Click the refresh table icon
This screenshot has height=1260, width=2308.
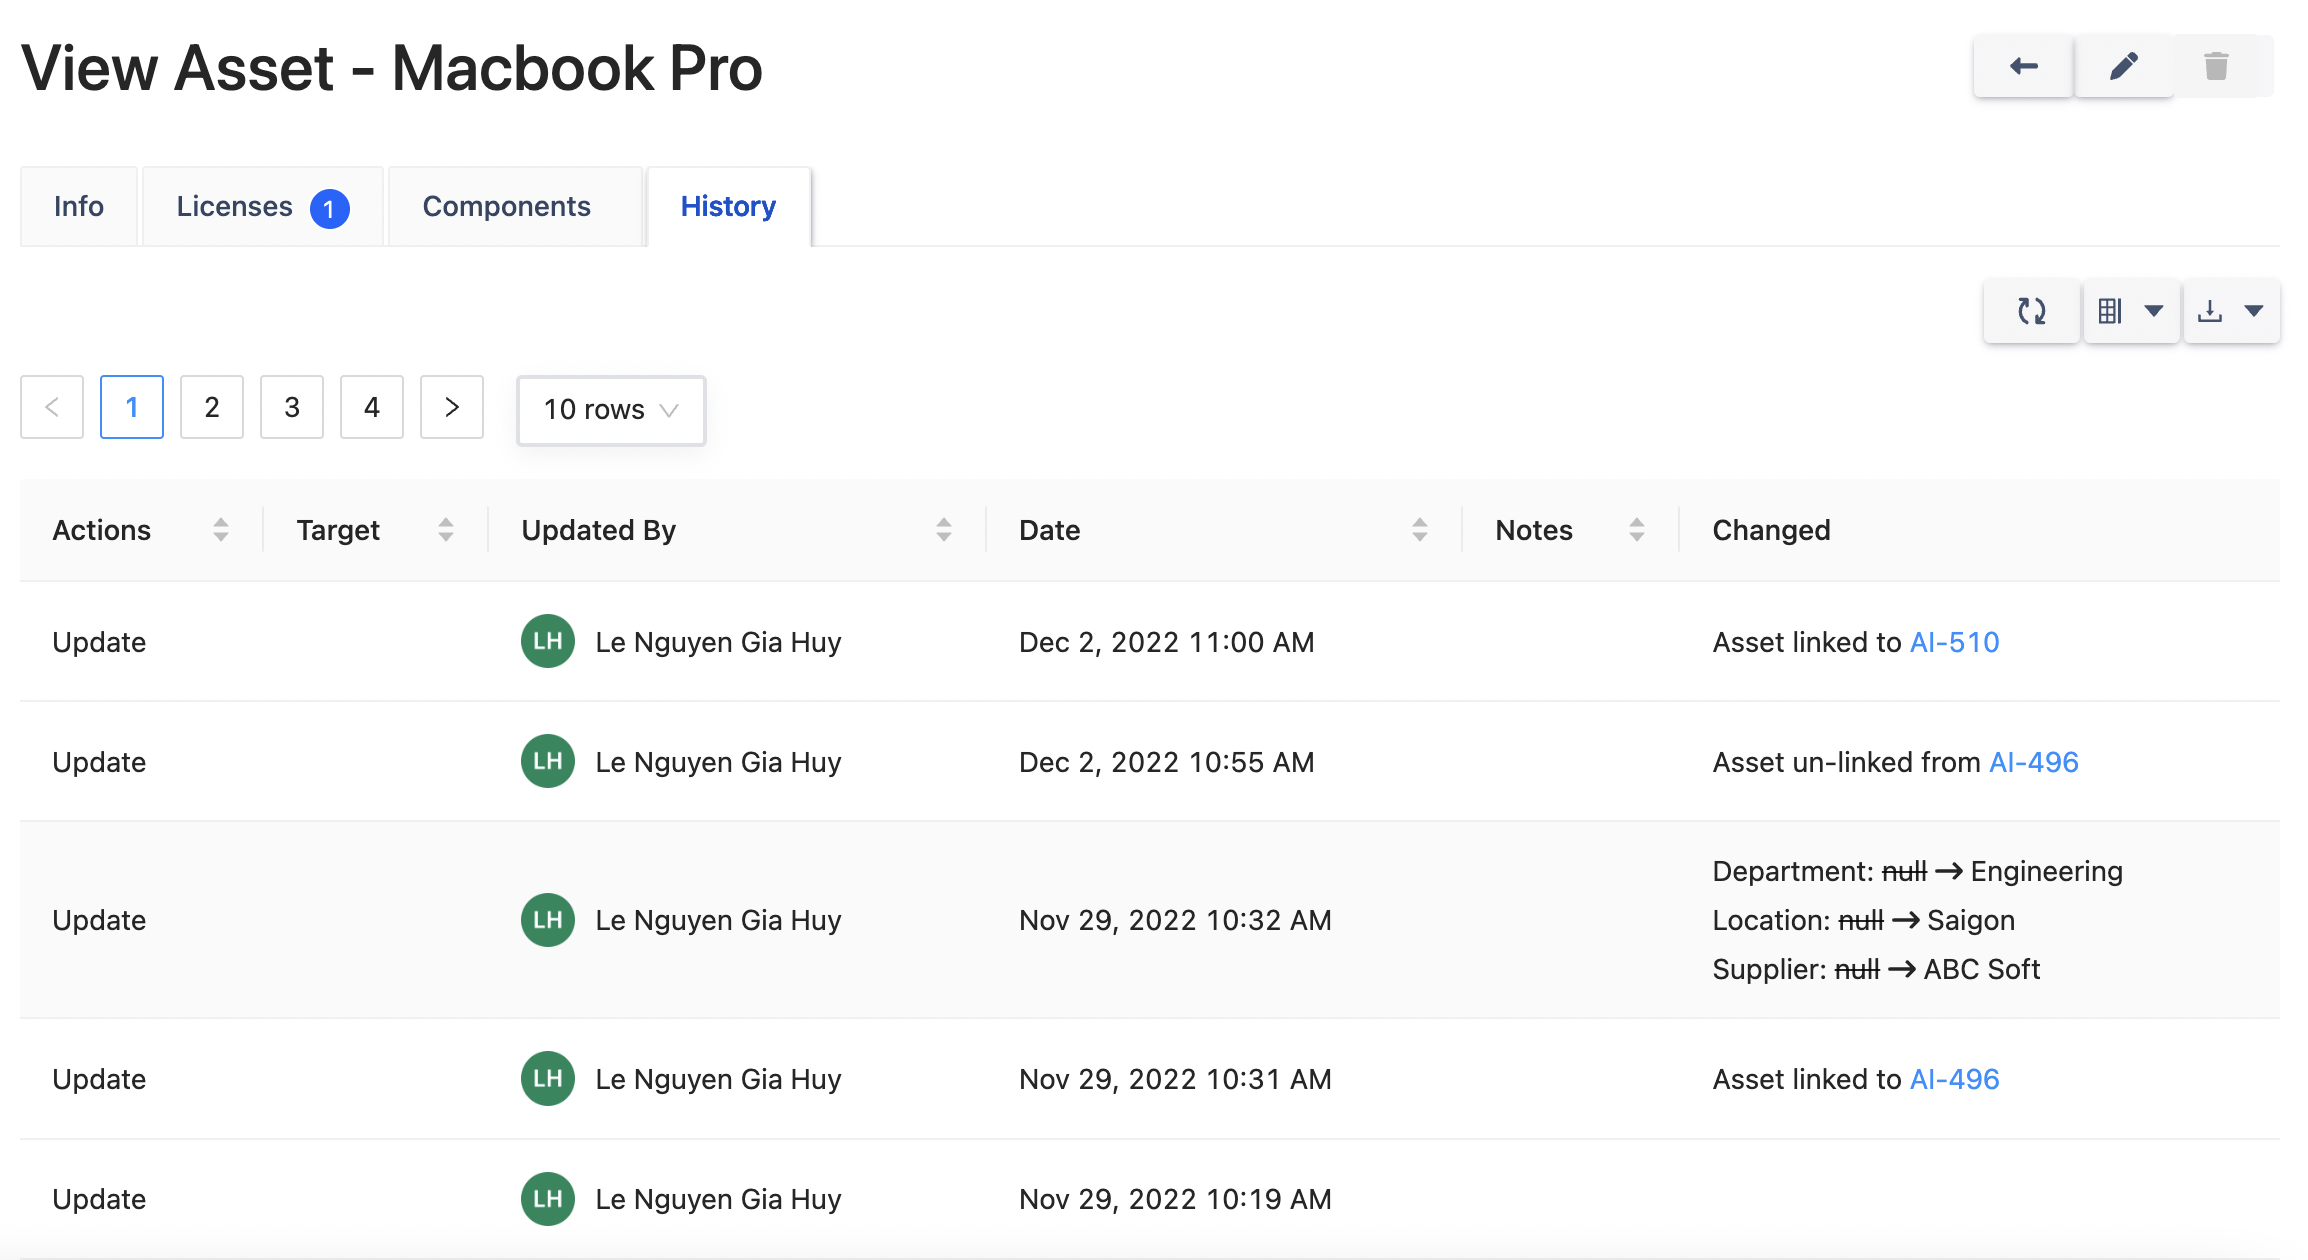coord(2031,311)
